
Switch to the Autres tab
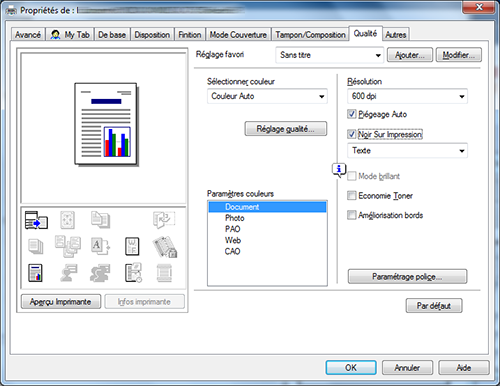[x=396, y=35]
